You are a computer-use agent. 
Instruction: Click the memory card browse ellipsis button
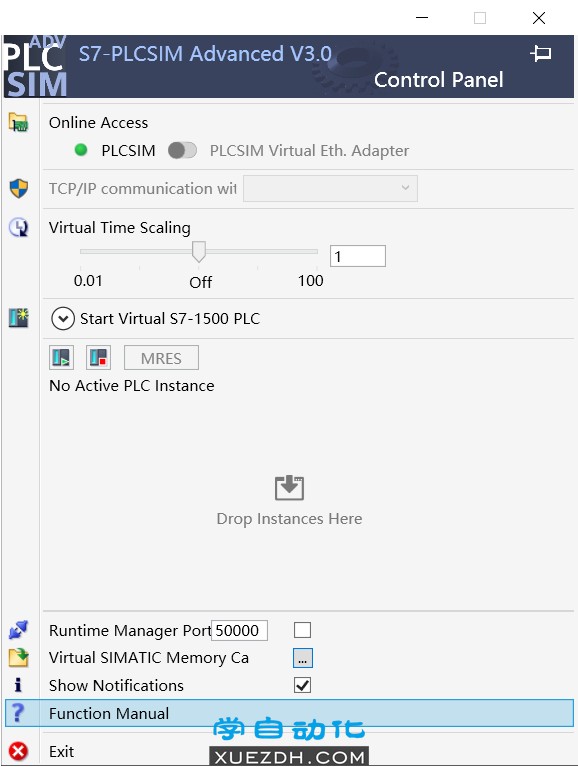tap(303, 658)
